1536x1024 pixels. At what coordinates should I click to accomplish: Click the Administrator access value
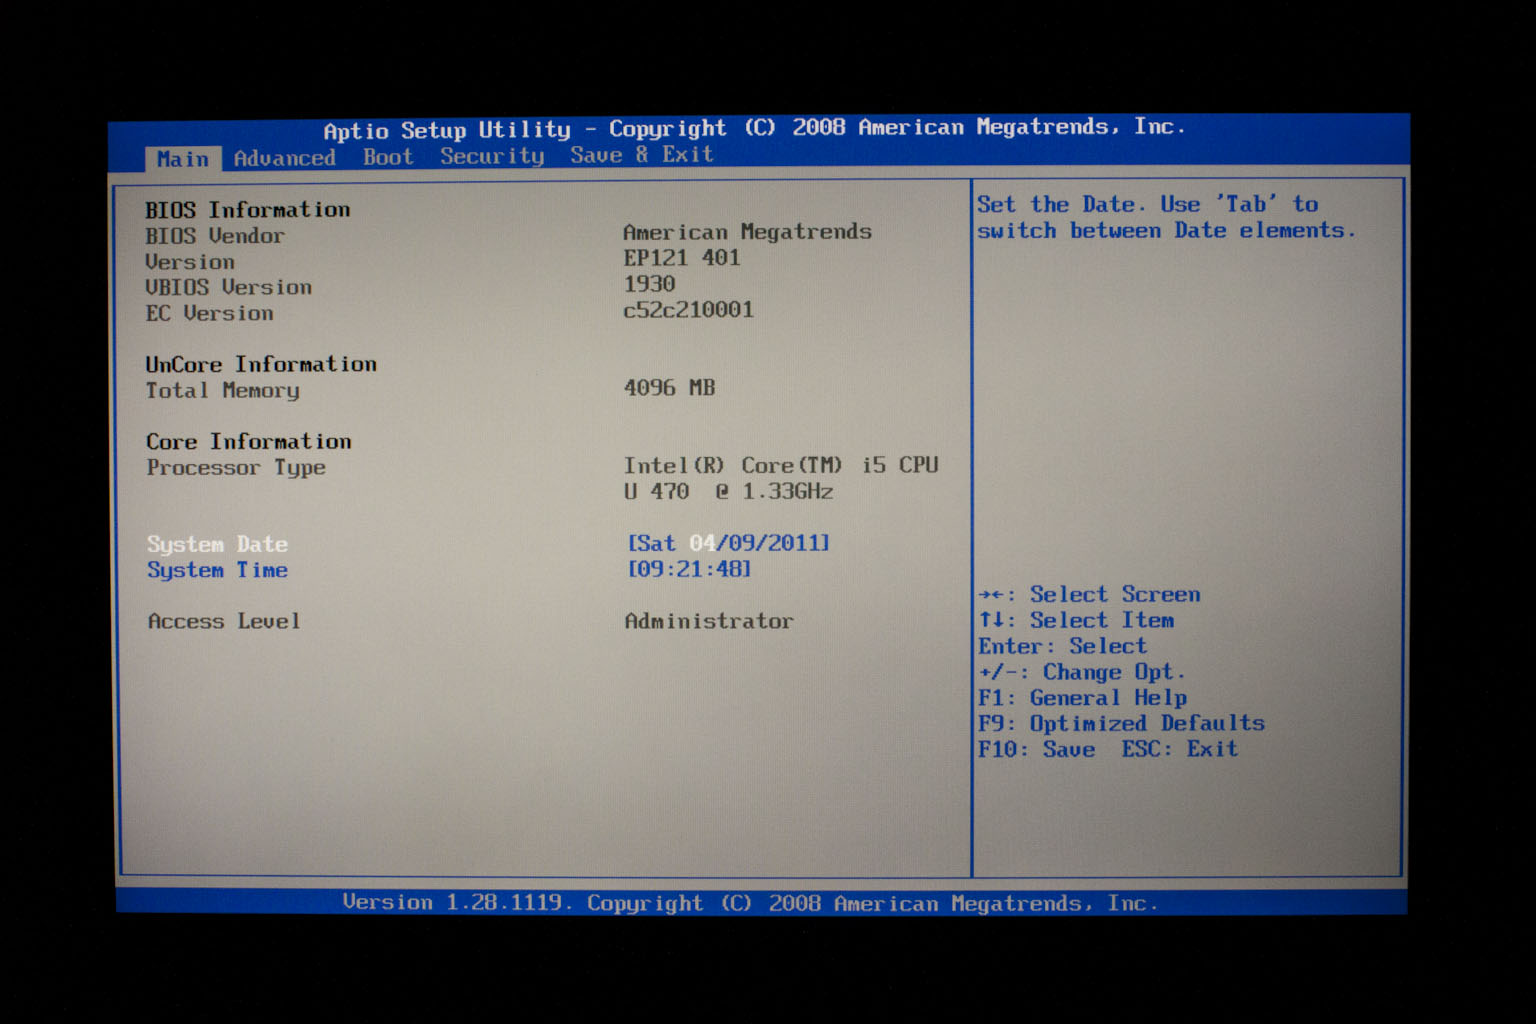click(709, 621)
